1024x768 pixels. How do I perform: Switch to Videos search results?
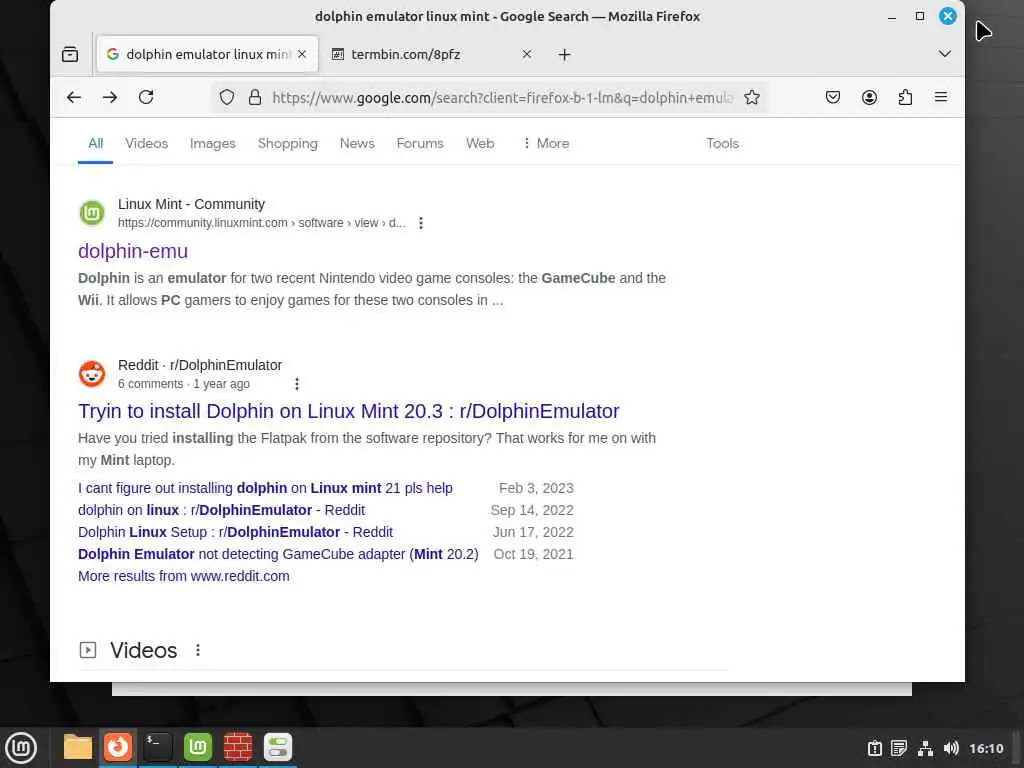pos(146,143)
